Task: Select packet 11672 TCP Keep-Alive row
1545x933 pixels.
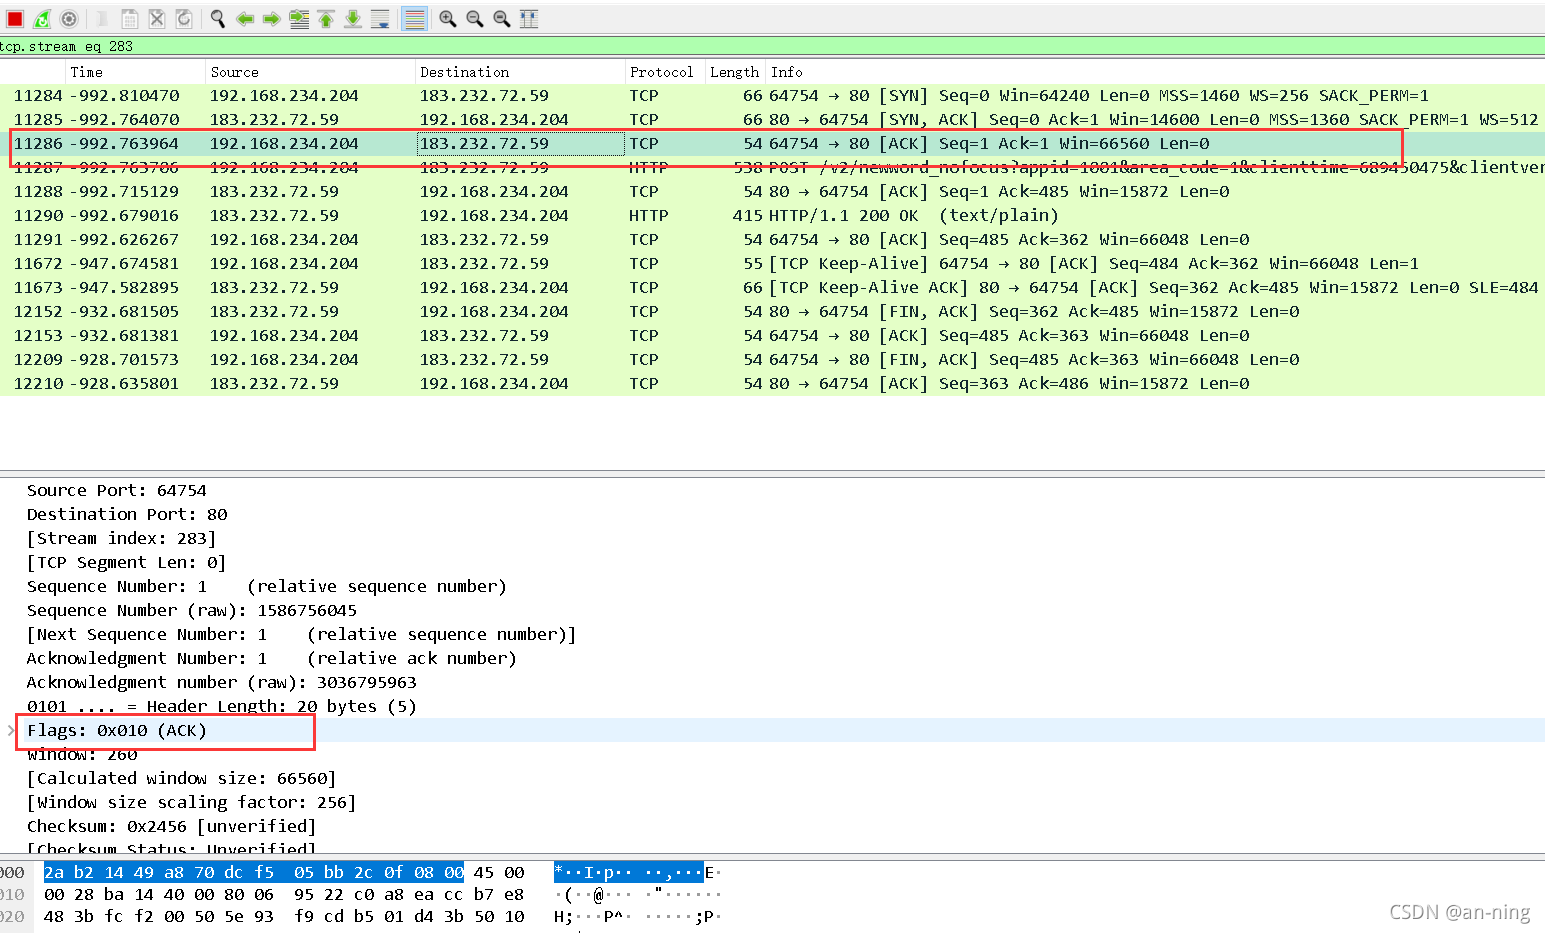Action: click(x=772, y=263)
